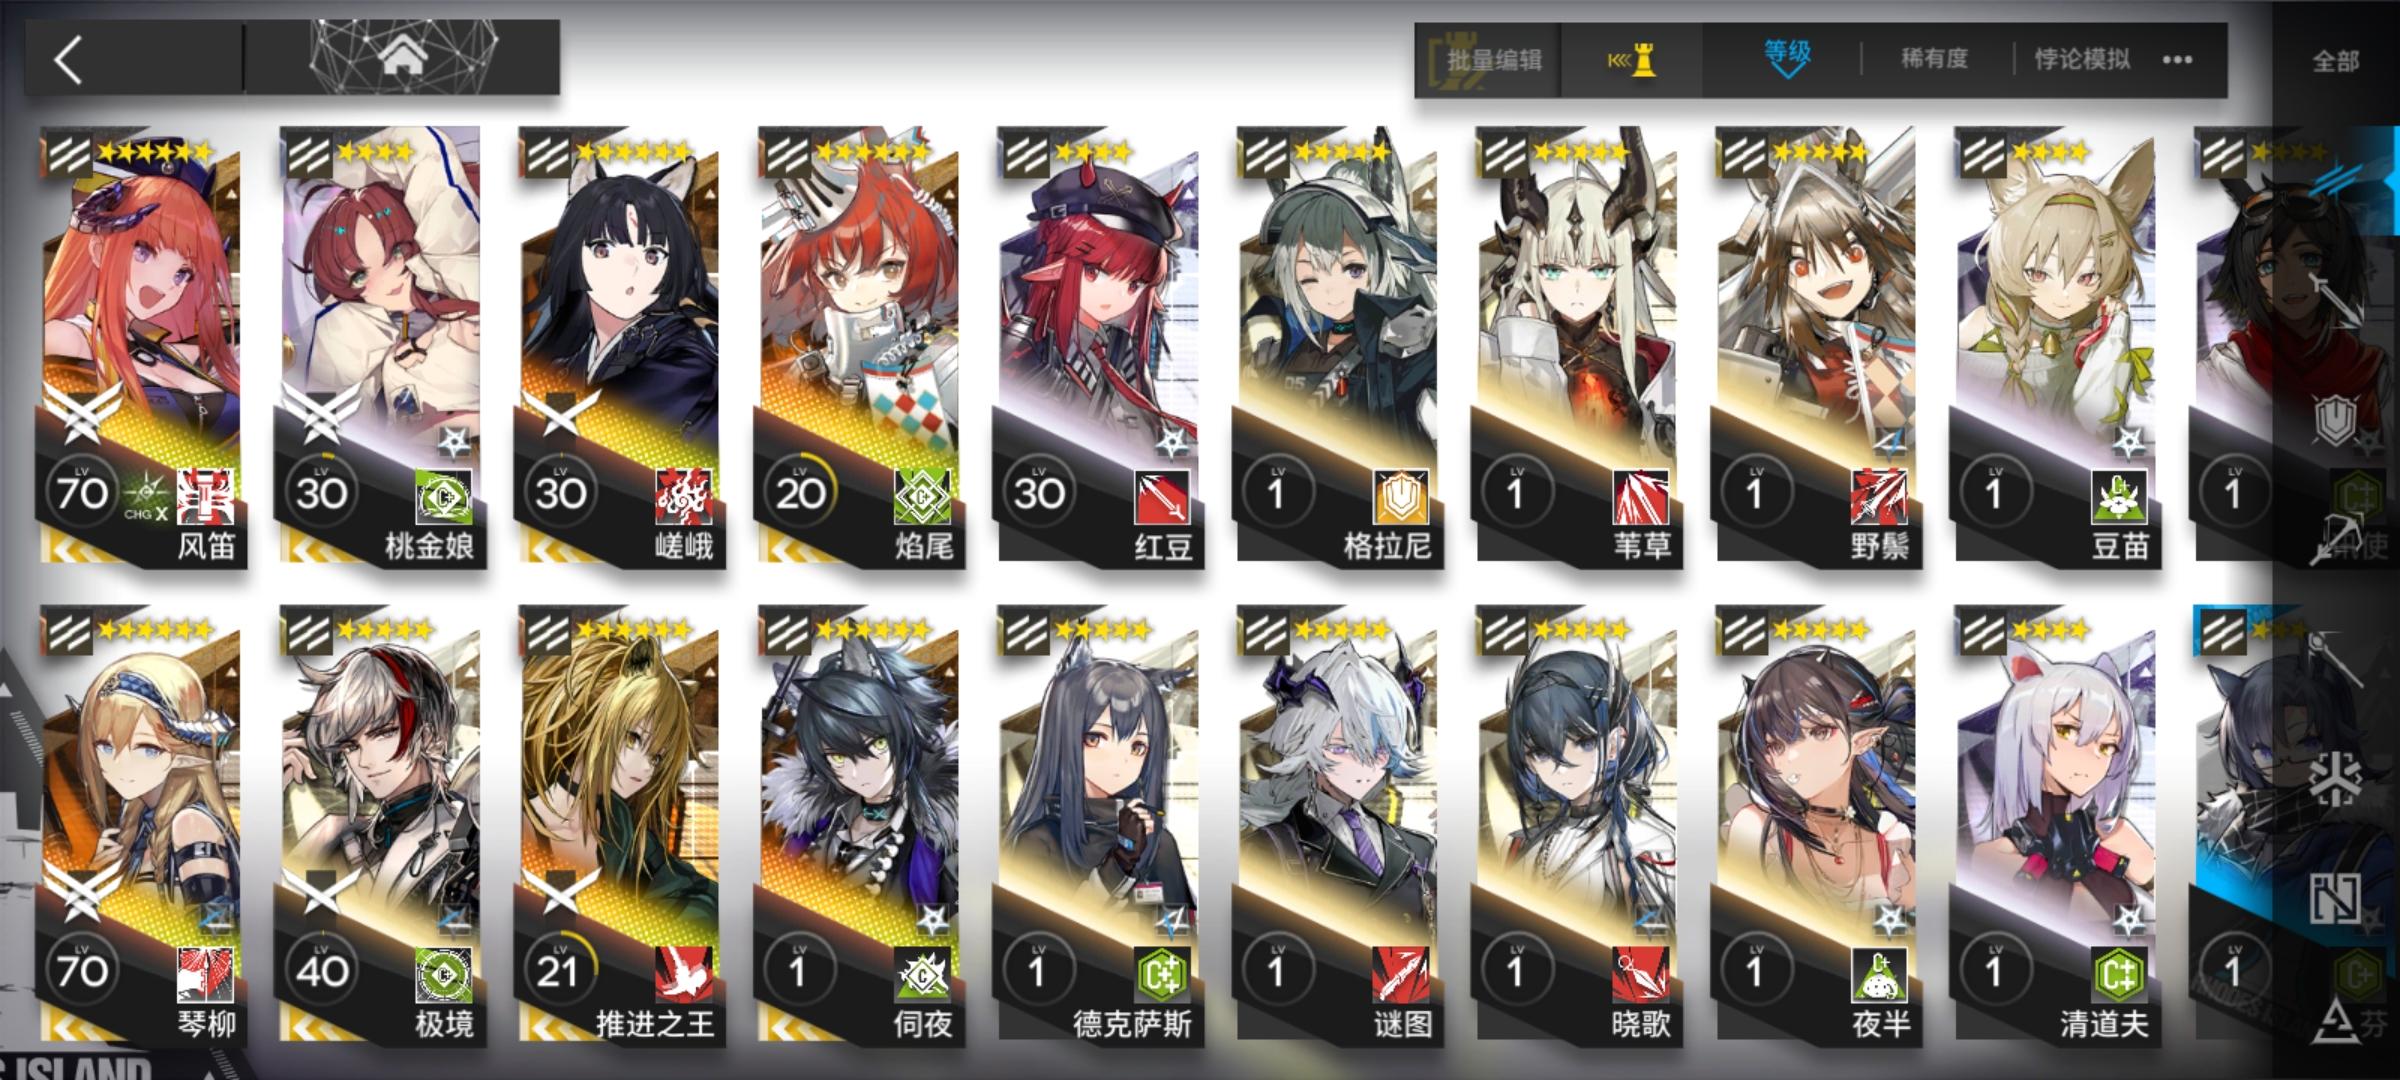Image resolution: width=2400 pixels, height=1080 pixels.
Task: Expand the three-line menu on 琴柳 card
Action: (68, 633)
